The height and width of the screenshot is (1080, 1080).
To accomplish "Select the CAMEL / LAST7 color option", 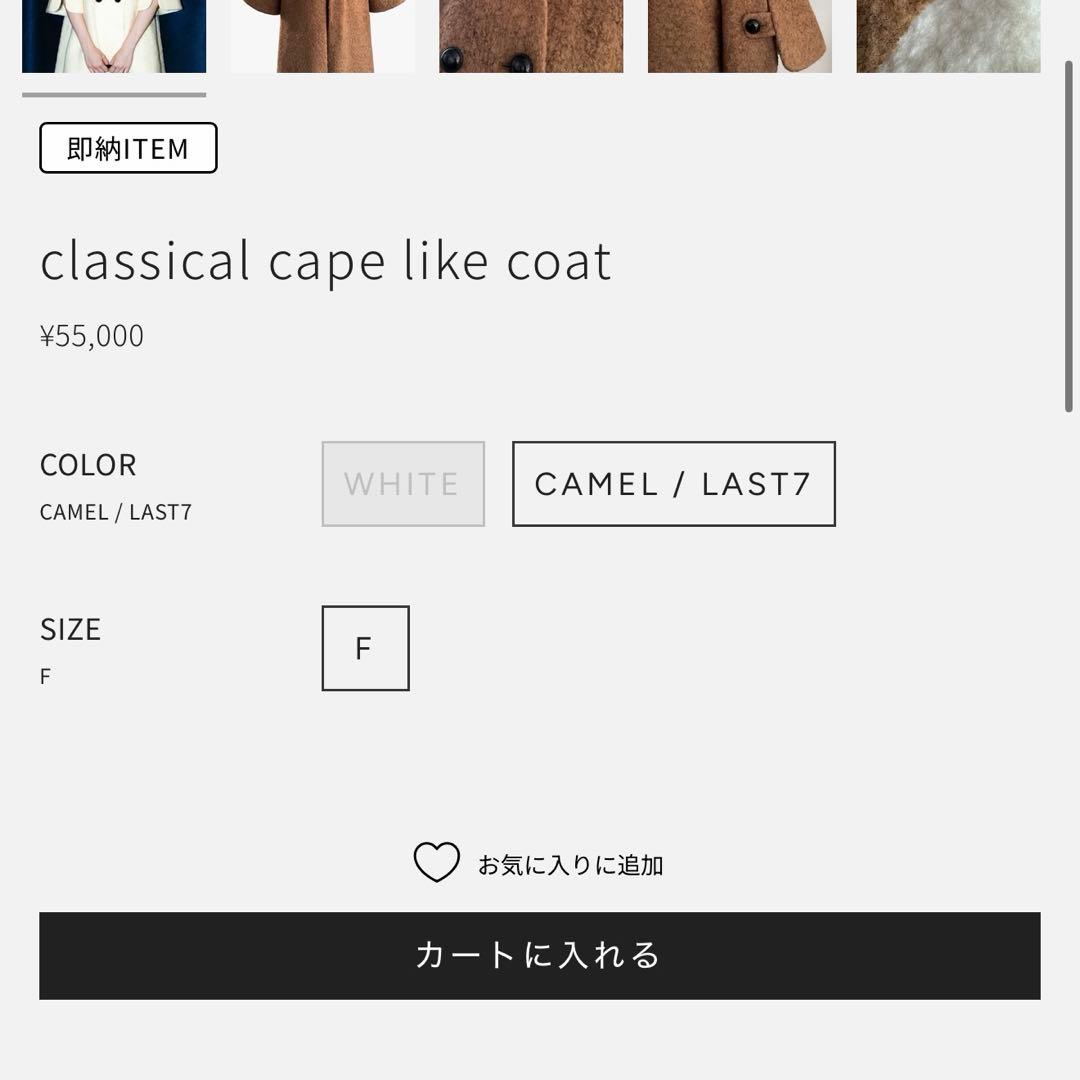I will [674, 484].
